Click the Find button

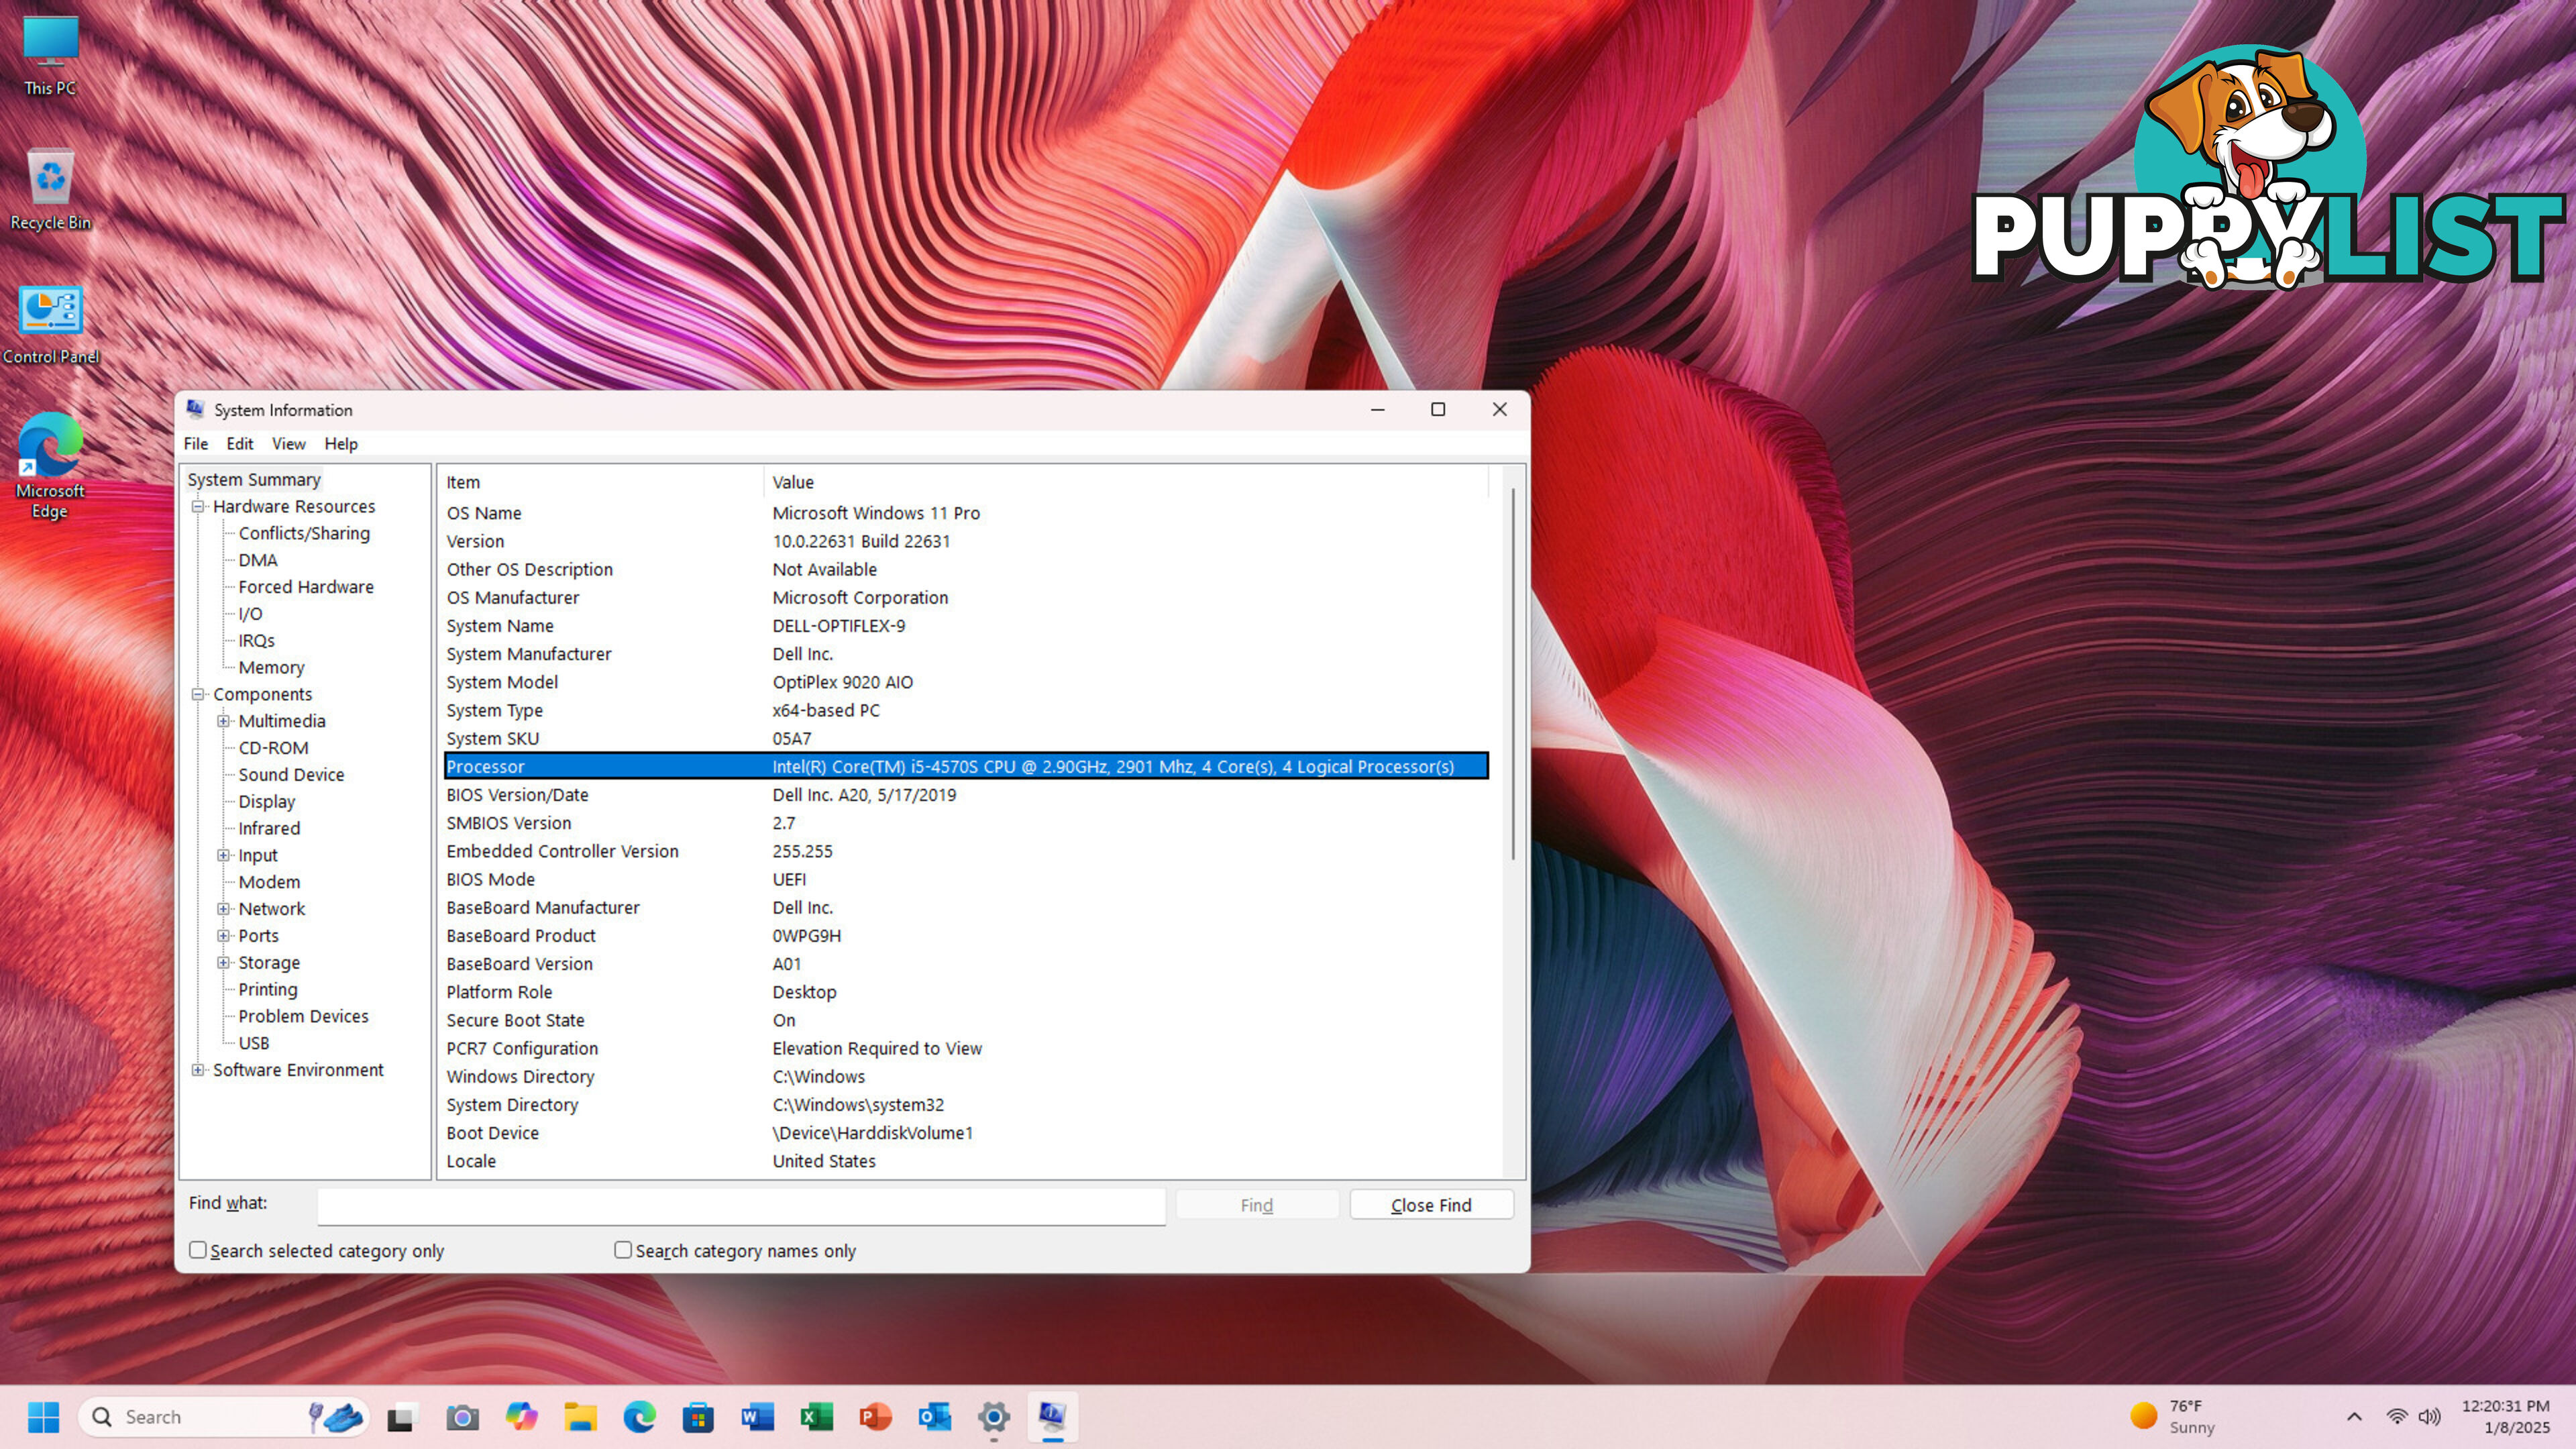pyautogui.click(x=1257, y=1205)
